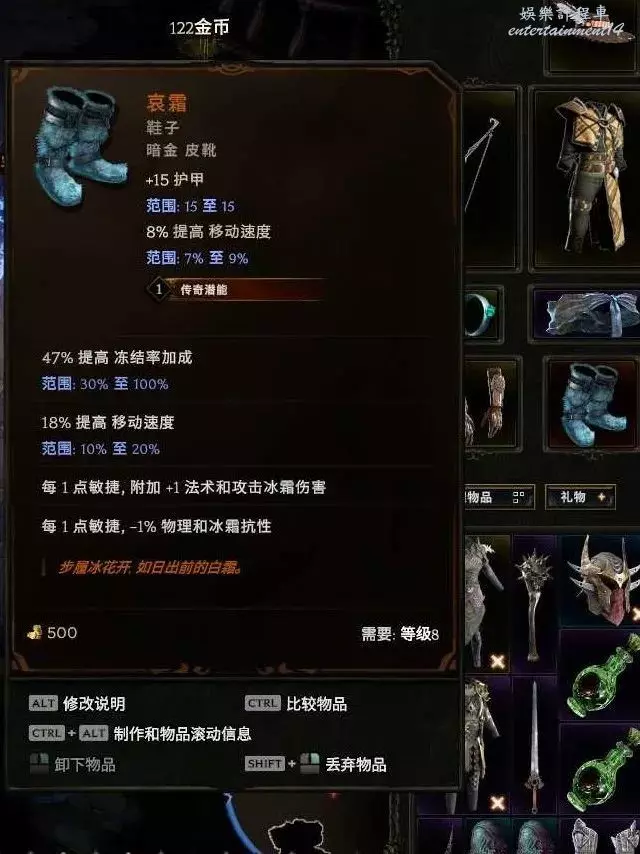Click the 500 gold sell value
The width and height of the screenshot is (640, 854).
(x=52, y=632)
